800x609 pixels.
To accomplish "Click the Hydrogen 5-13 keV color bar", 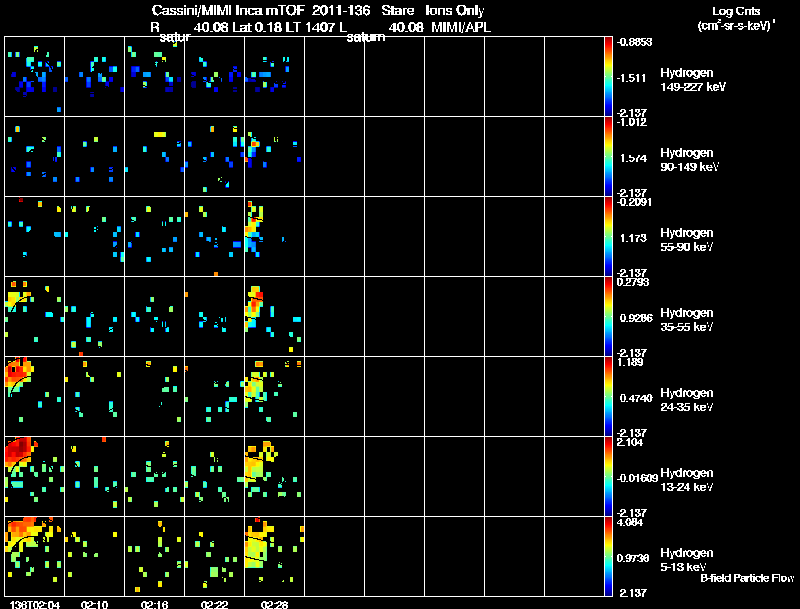I will click(608, 556).
